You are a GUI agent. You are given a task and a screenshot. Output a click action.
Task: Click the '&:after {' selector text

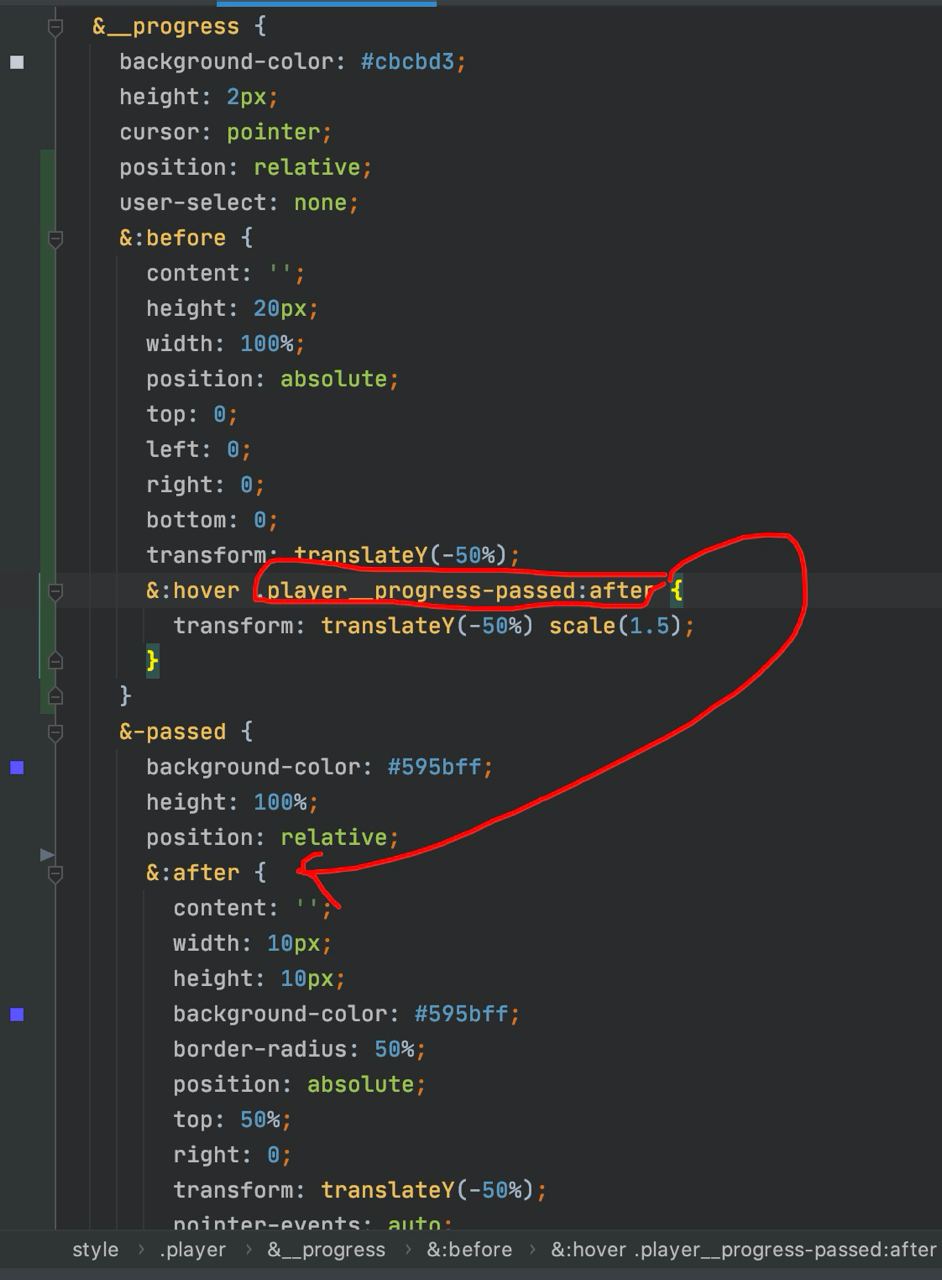coord(206,873)
